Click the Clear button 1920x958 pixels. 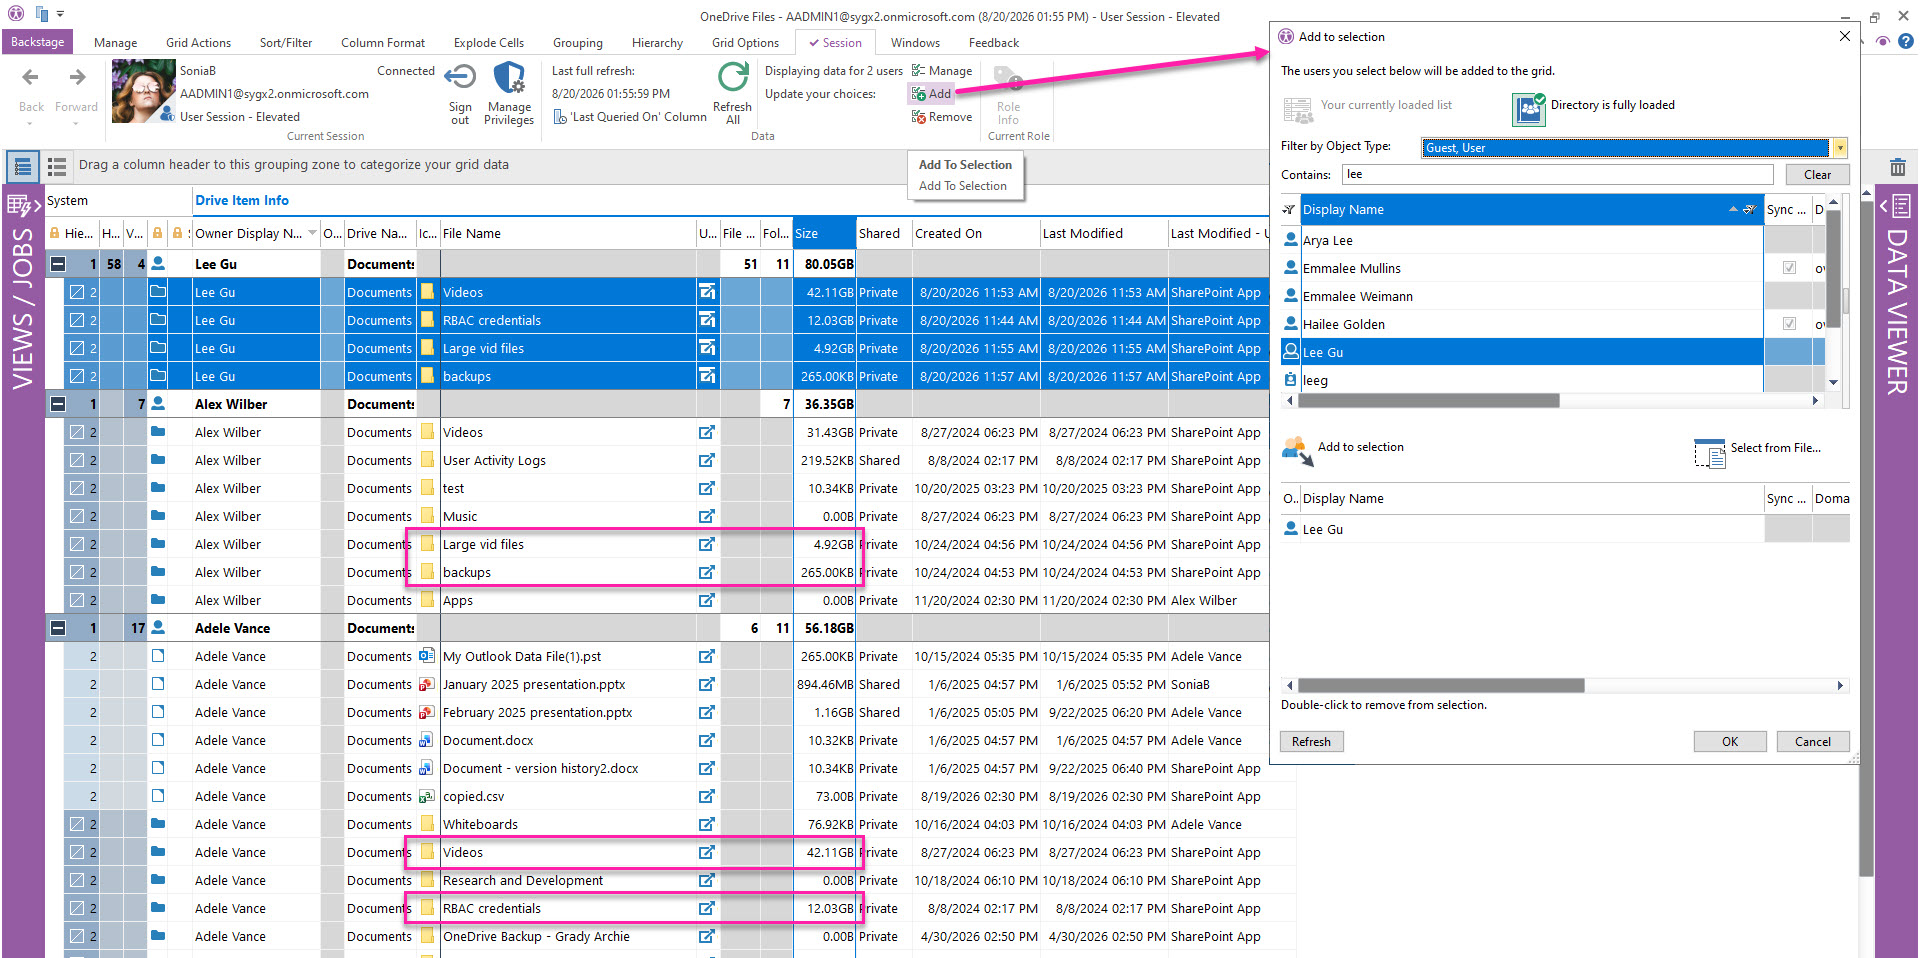[x=1817, y=175]
